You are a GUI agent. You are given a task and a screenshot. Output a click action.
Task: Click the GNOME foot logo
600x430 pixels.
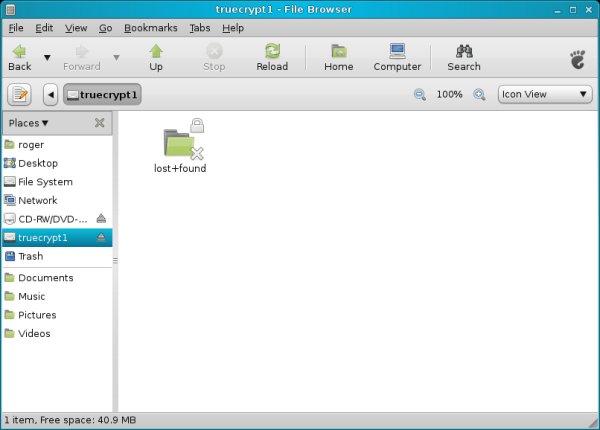click(x=577, y=59)
